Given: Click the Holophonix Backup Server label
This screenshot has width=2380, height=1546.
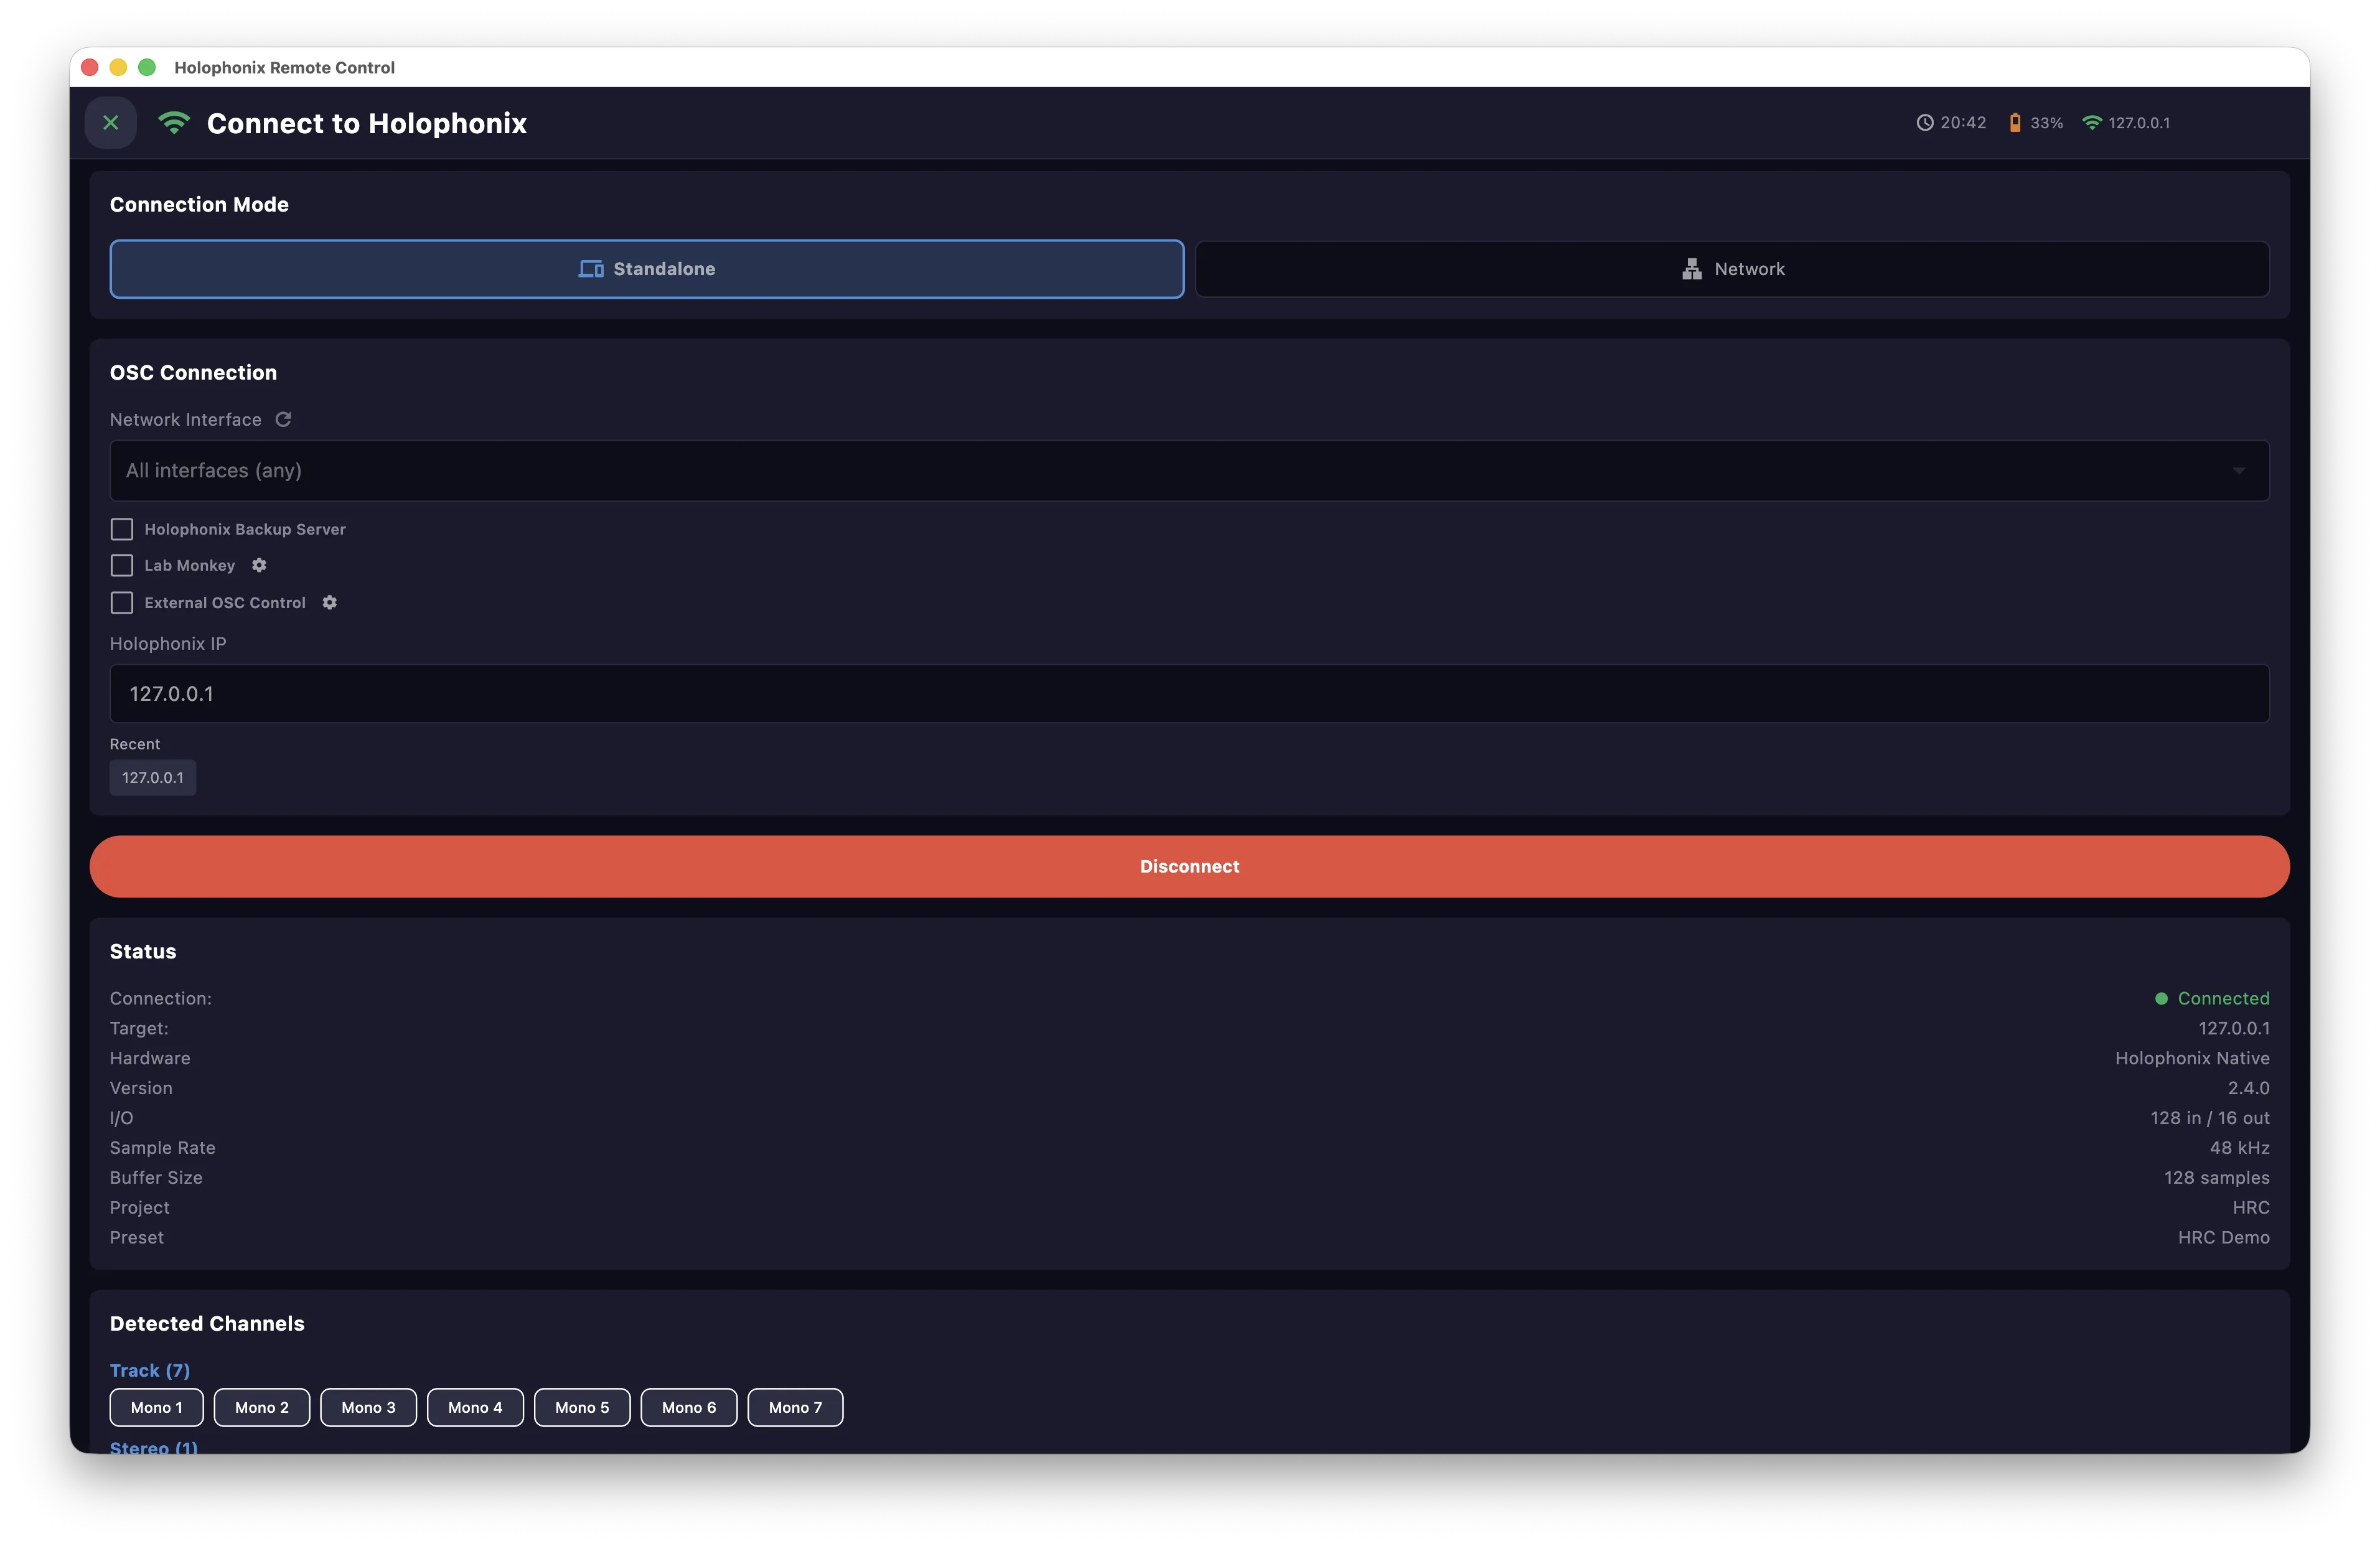Looking at the screenshot, I should [245, 529].
